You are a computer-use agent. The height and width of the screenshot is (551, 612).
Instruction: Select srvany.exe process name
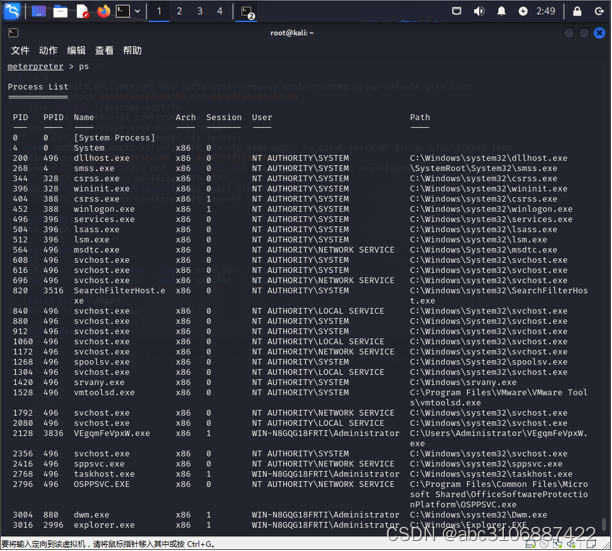click(x=99, y=382)
